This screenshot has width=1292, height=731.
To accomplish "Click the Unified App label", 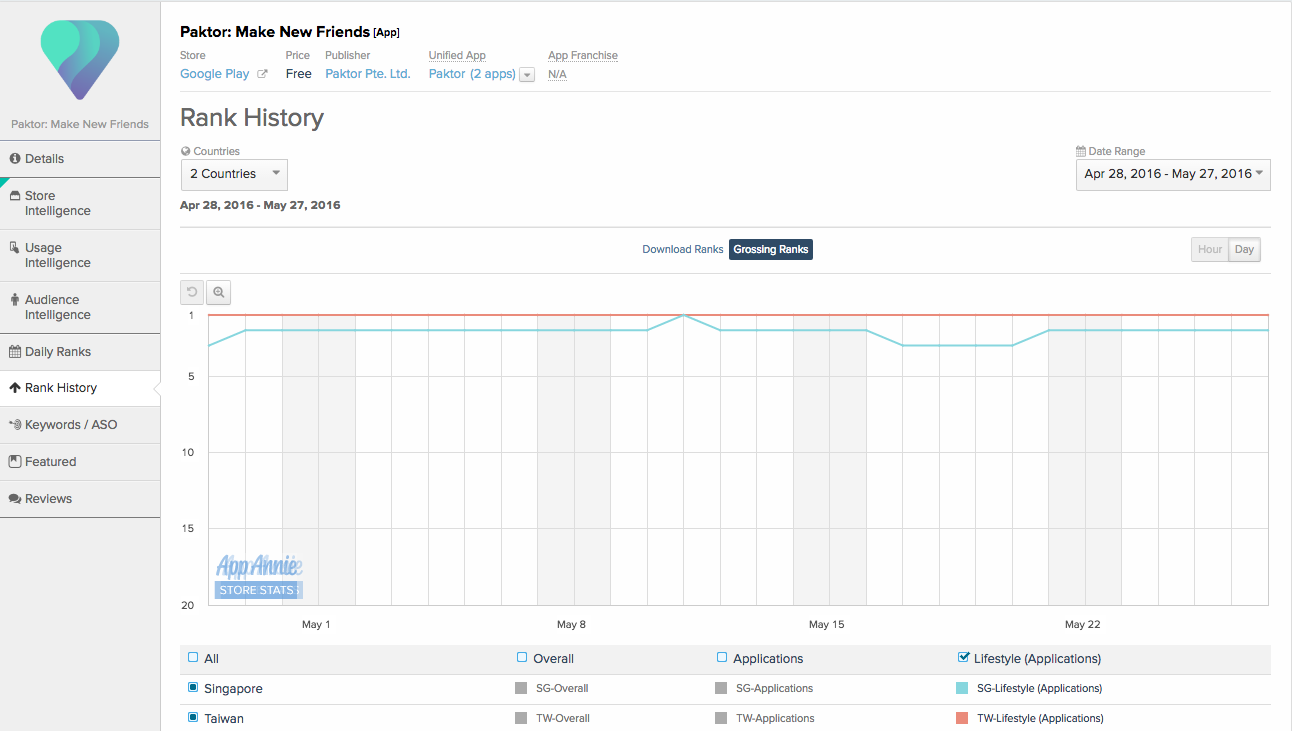I will [457, 56].
